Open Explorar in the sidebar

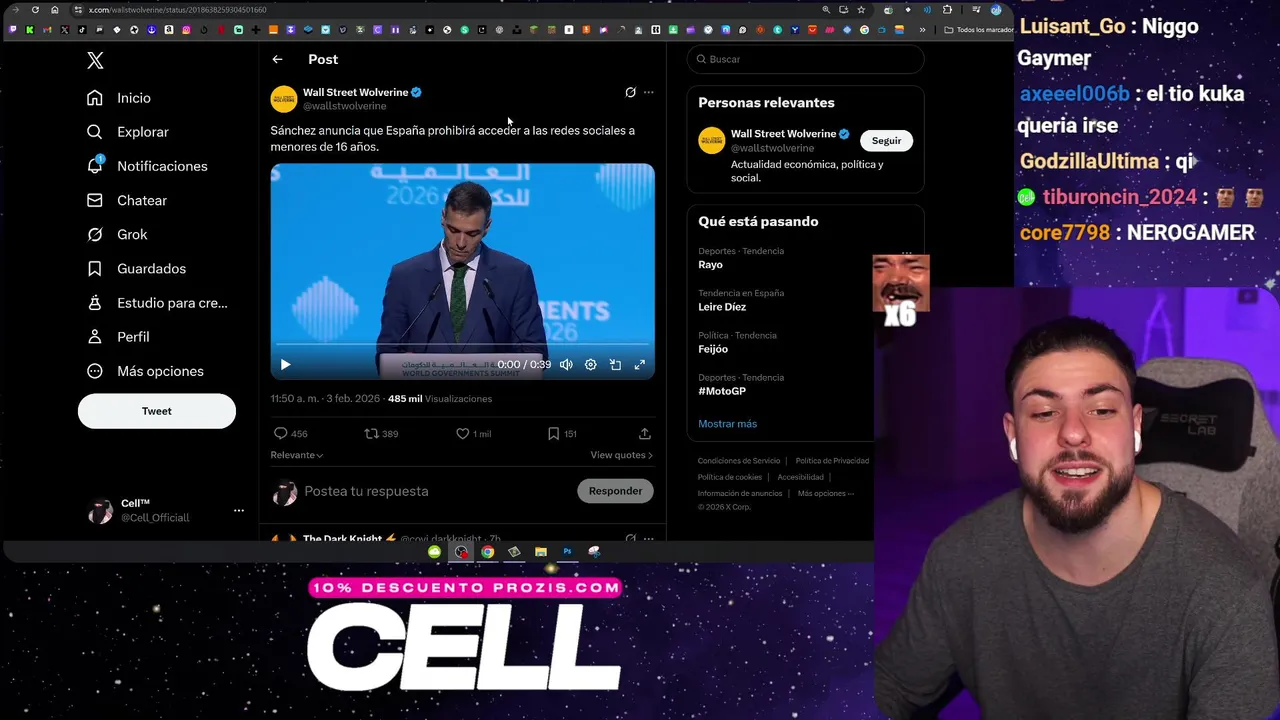[128, 132]
